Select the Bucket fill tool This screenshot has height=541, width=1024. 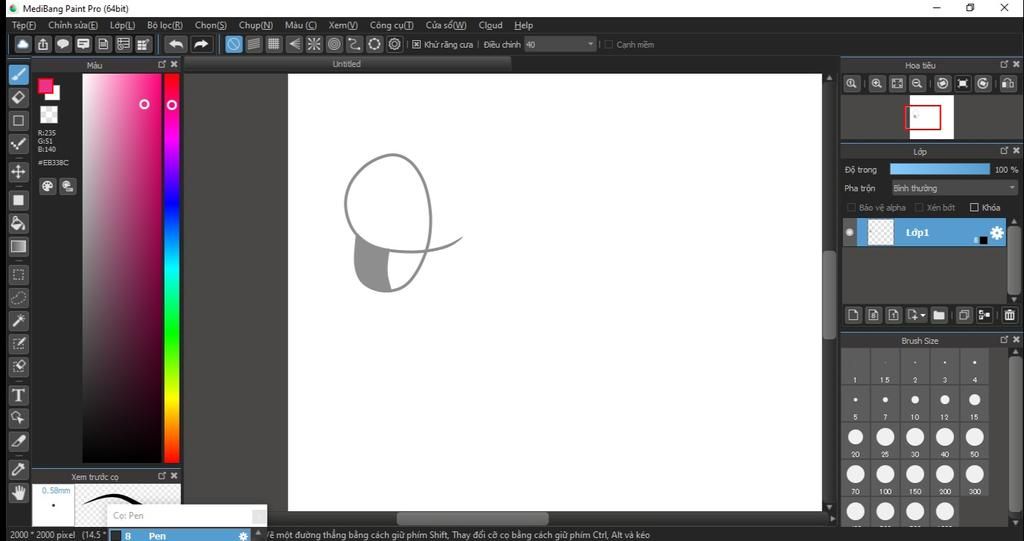(18, 223)
